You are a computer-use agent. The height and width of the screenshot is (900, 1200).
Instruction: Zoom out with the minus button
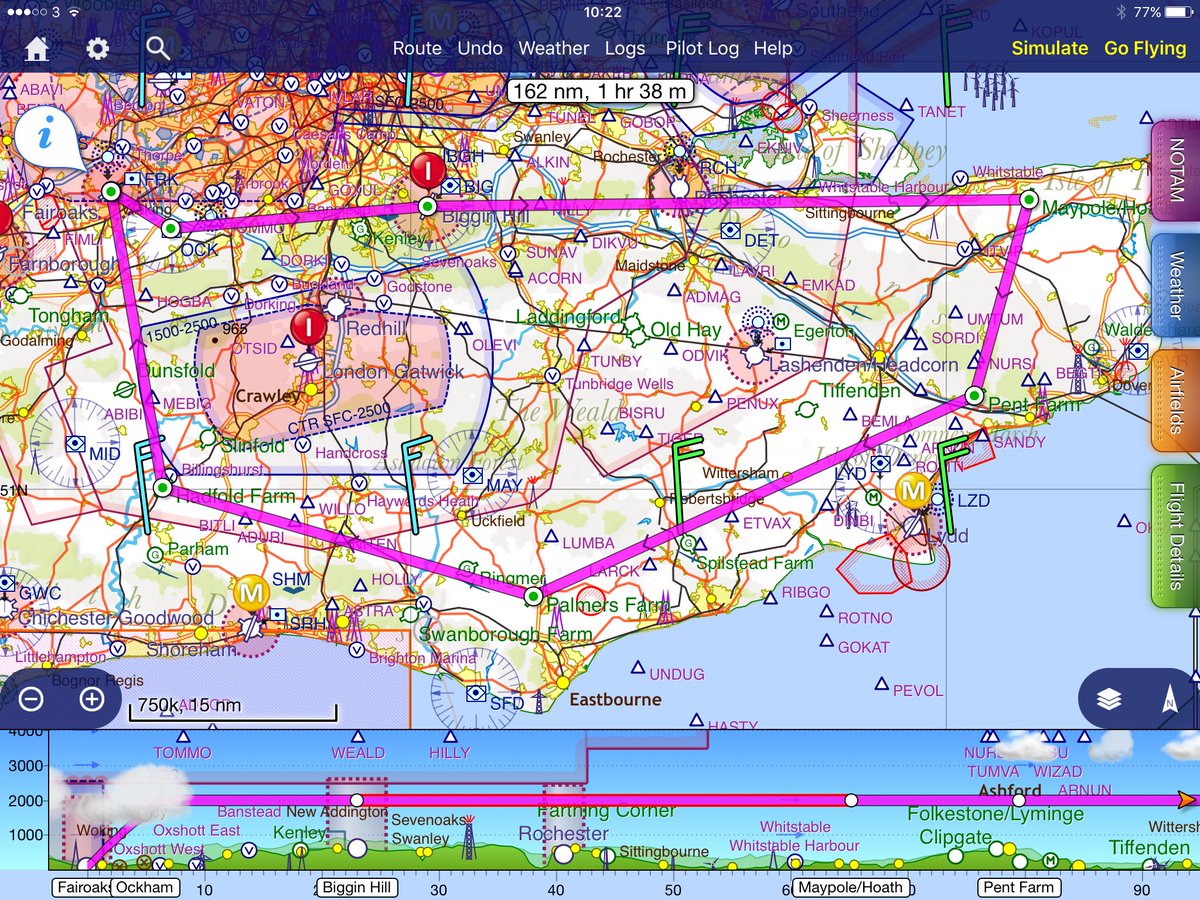(31, 699)
